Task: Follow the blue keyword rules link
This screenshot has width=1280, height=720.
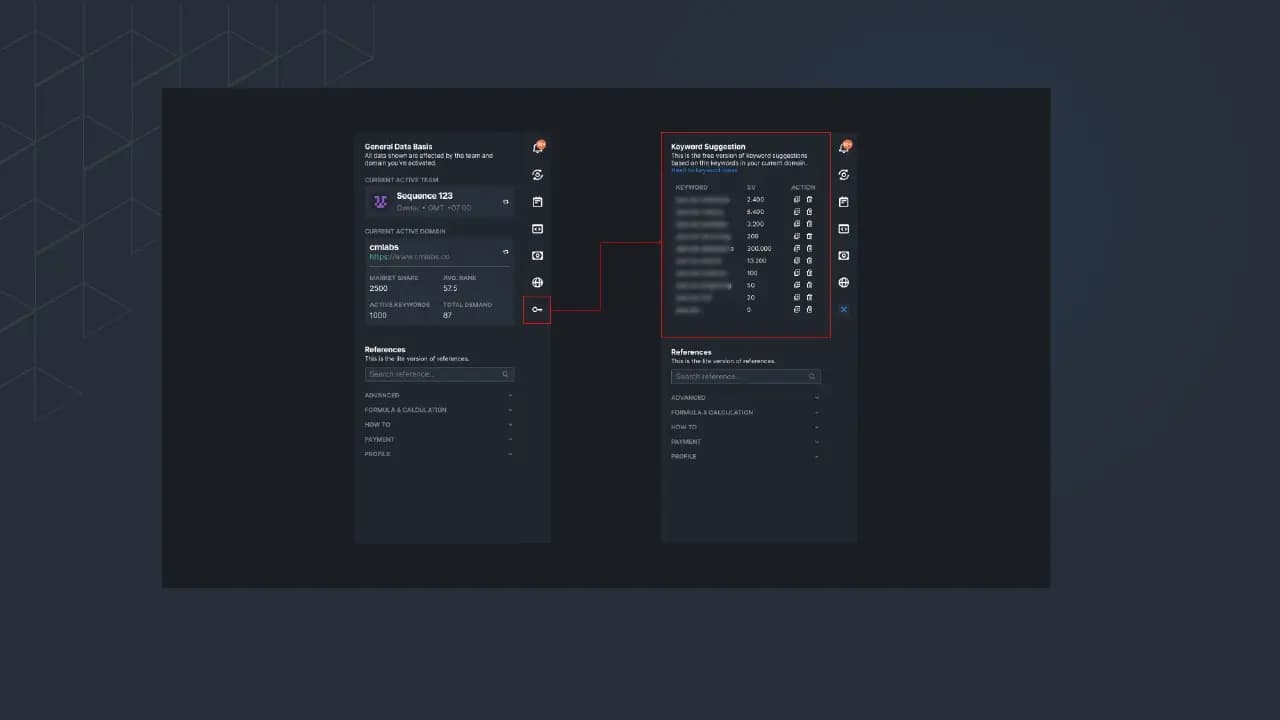Action: (x=704, y=170)
